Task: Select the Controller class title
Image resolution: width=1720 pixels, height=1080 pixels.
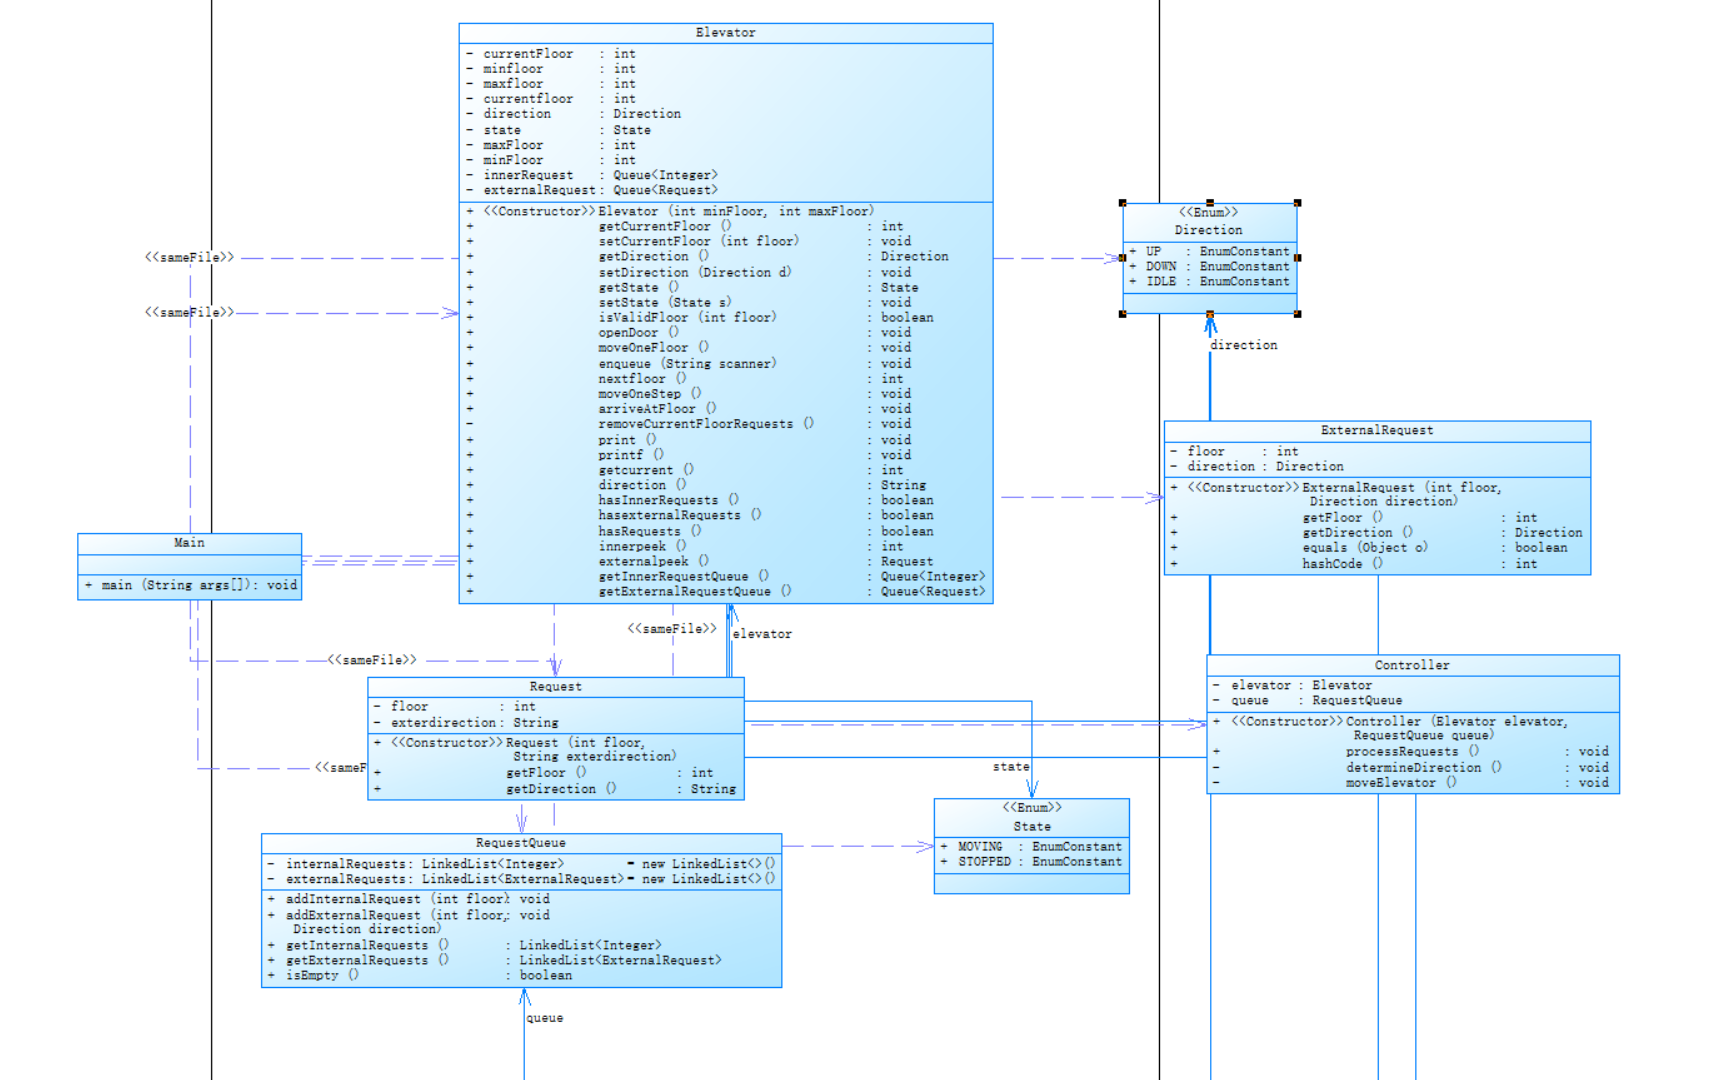Action: tap(1411, 665)
